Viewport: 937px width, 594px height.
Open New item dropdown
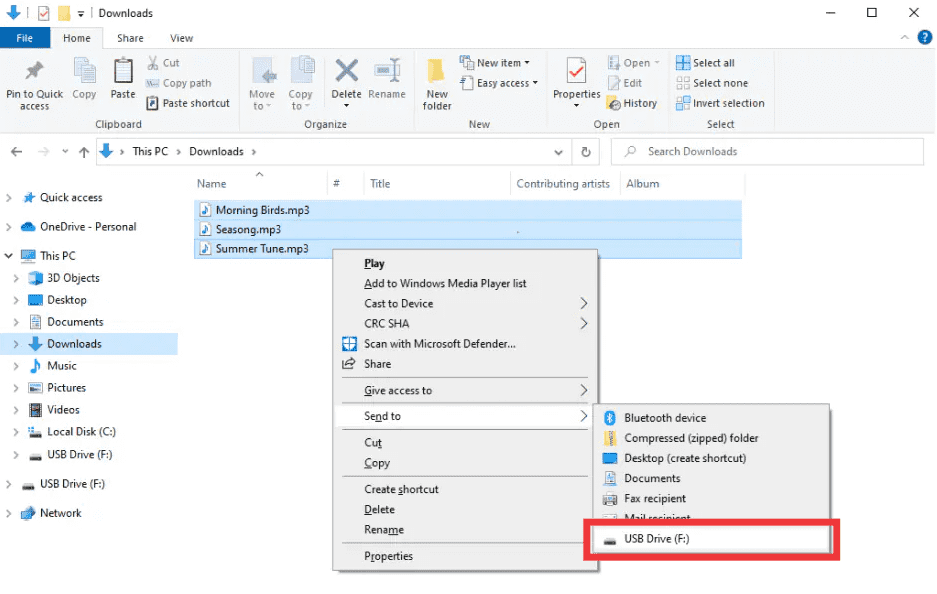(x=495, y=63)
